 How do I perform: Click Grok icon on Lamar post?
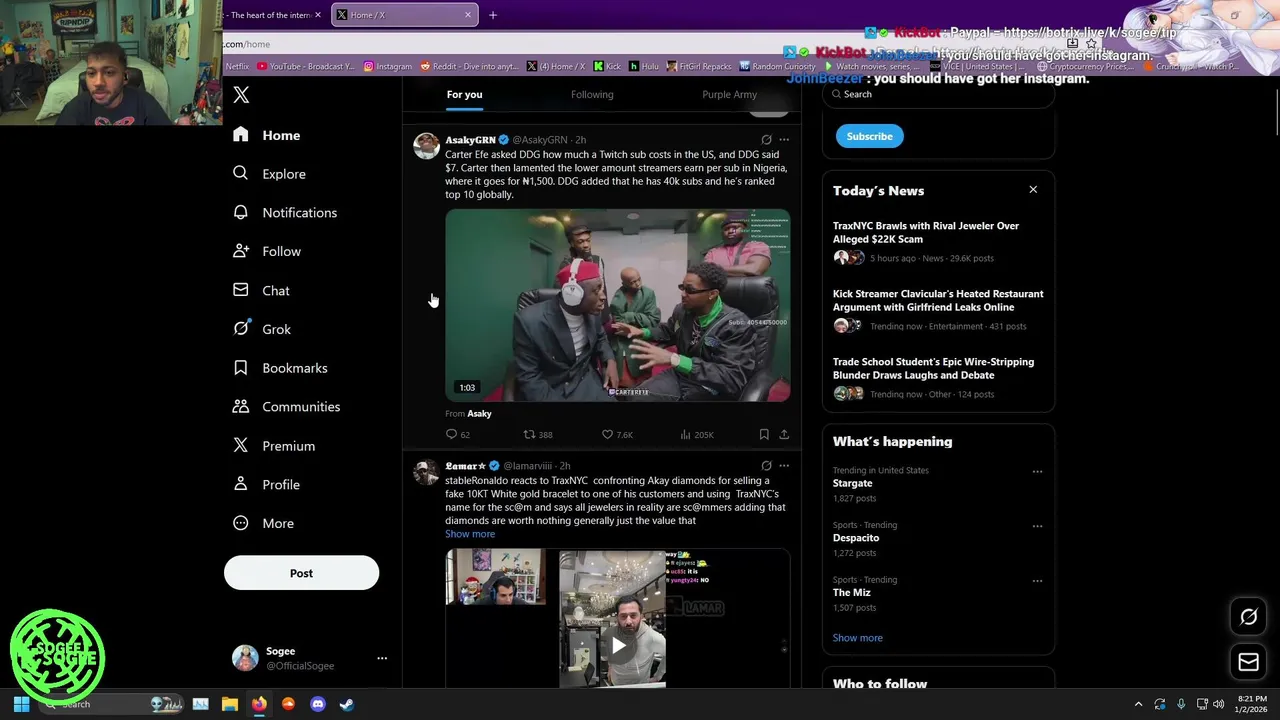point(766,466)
